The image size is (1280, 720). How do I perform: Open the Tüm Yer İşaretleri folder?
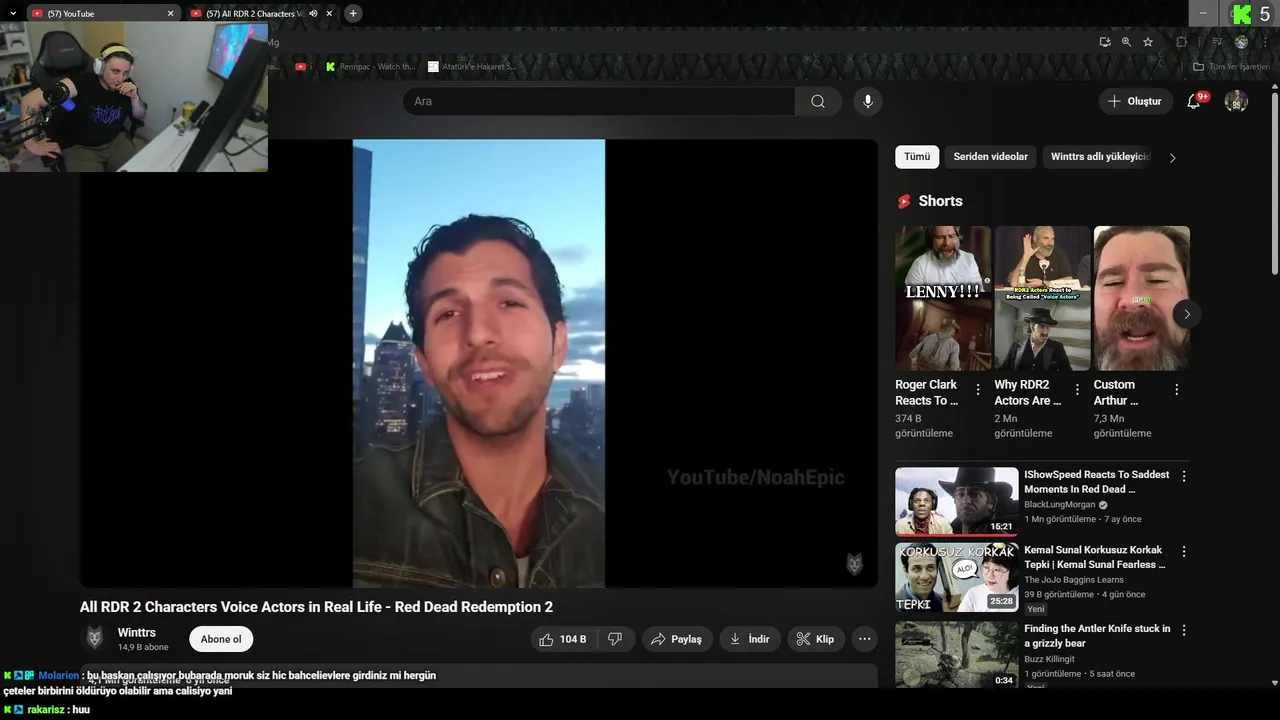[1231, 66]
